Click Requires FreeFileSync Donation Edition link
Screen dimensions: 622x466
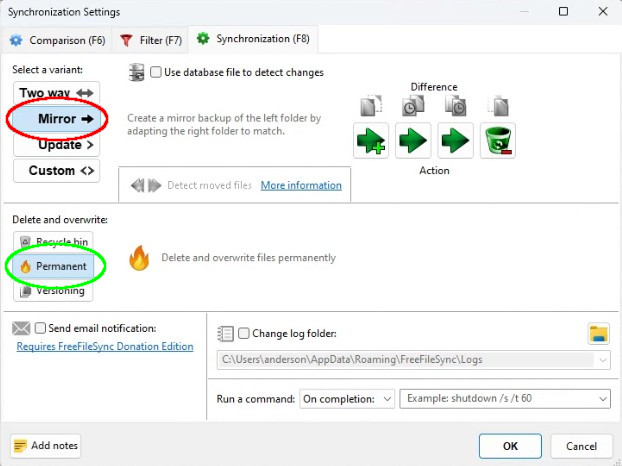104,347
